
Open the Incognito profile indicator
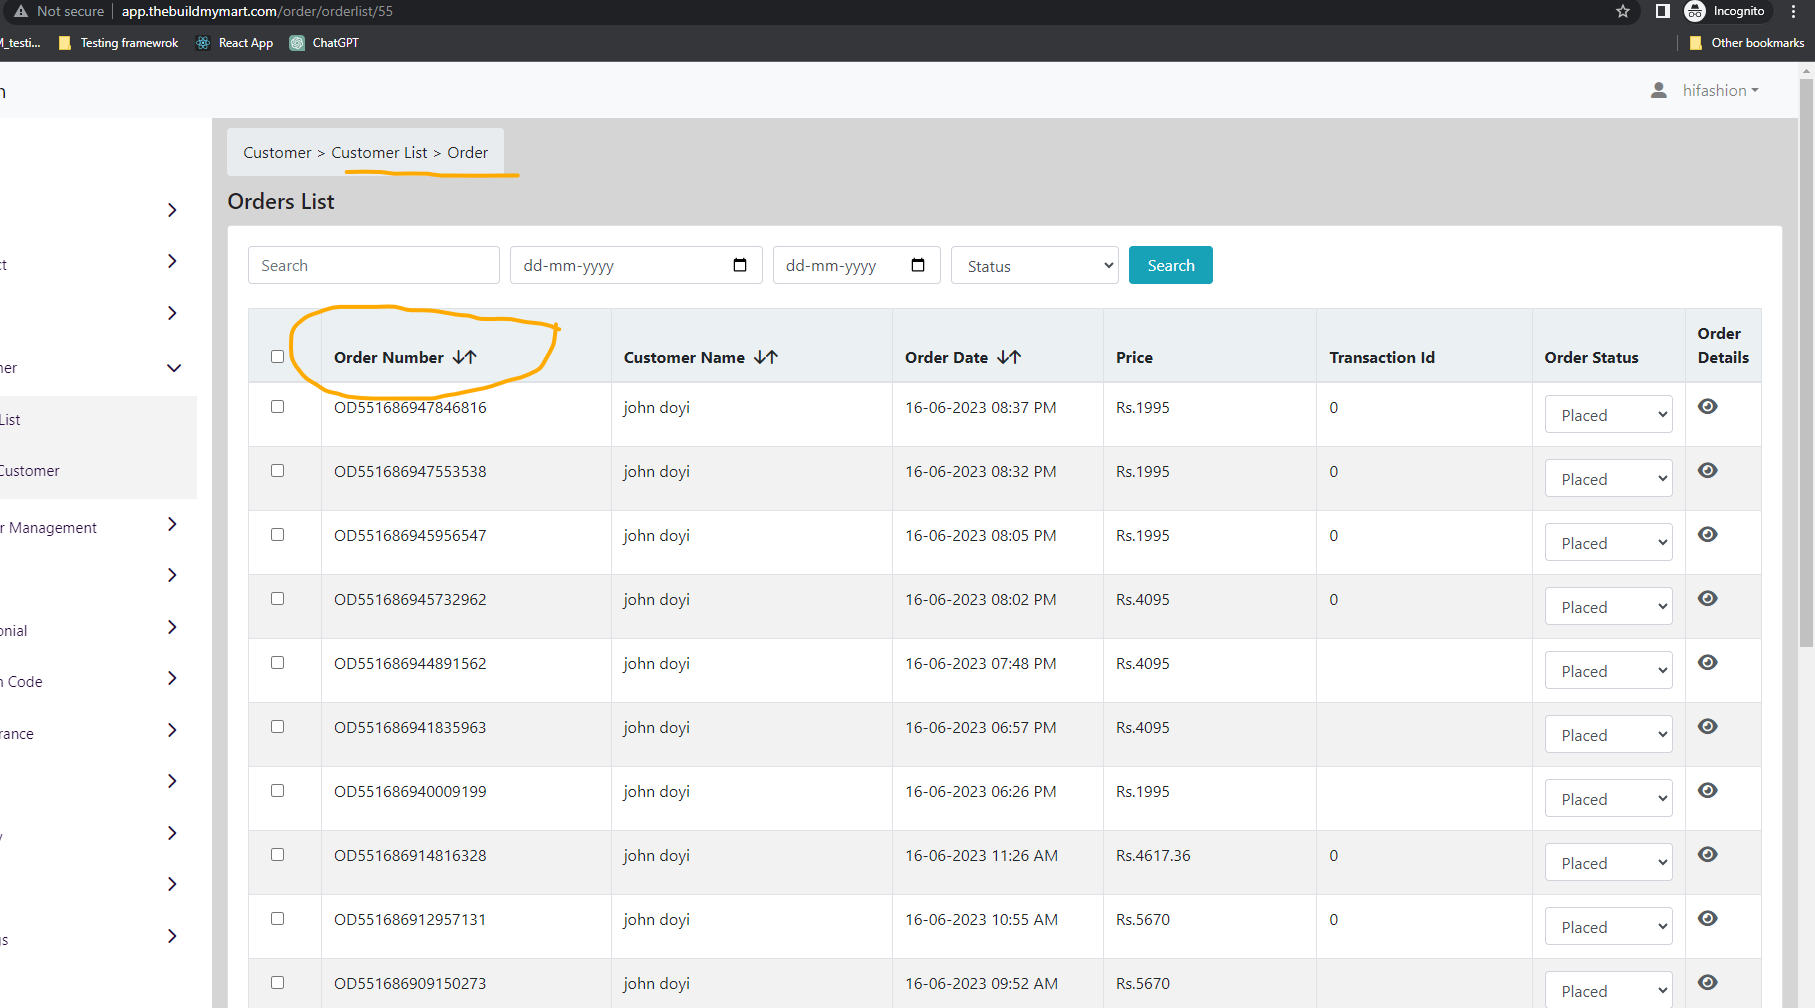pyautogui.click(x=1725, y=11)
